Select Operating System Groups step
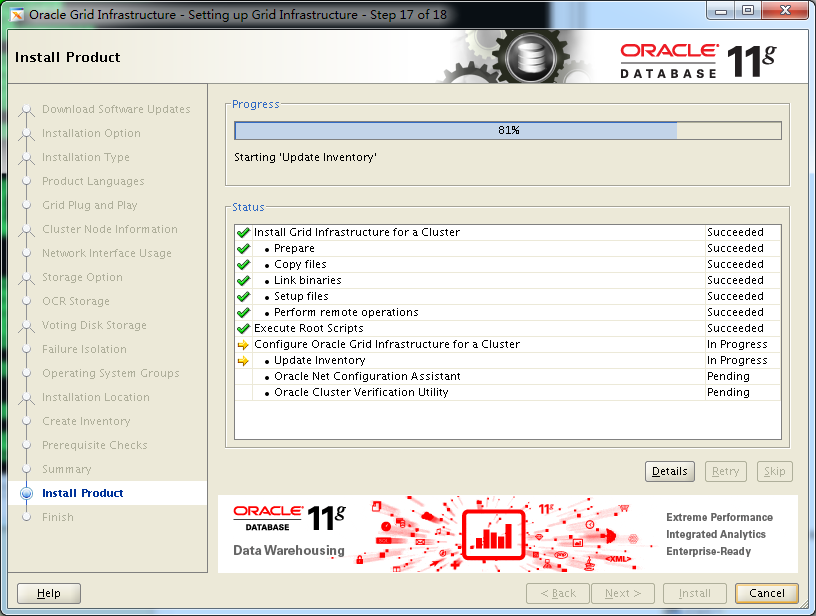Image resolution: width=816 pixels, height=616 pixels. pyautogui.click(x=111, y=373)
